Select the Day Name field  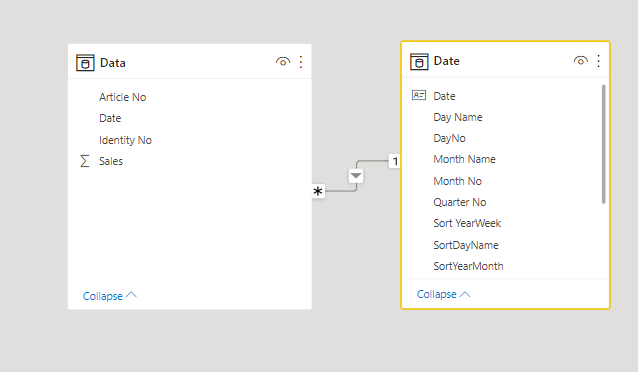pyautogui.click(x=458, y=117)
